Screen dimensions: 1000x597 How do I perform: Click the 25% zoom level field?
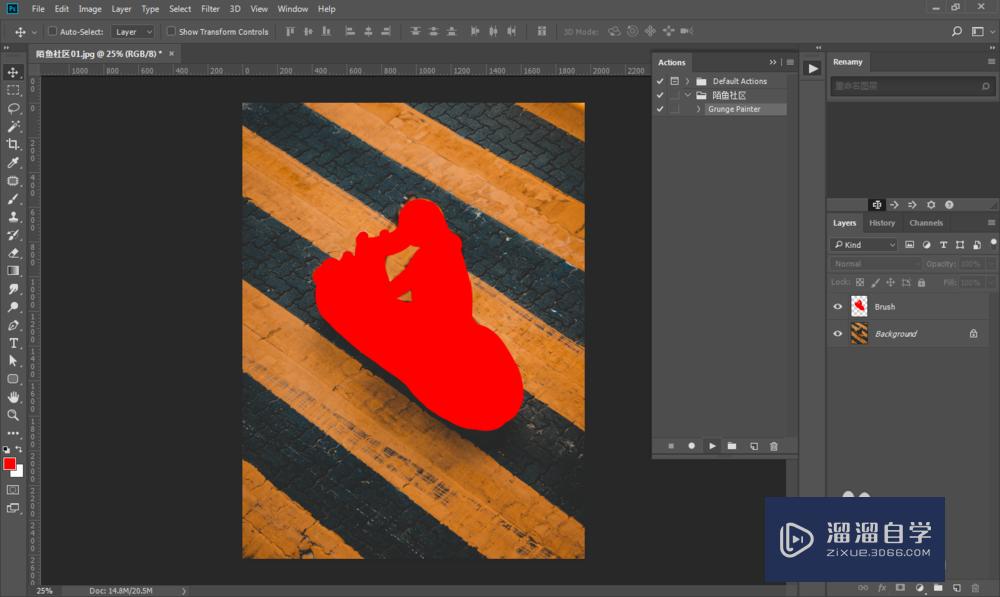[x=45, y=591]
